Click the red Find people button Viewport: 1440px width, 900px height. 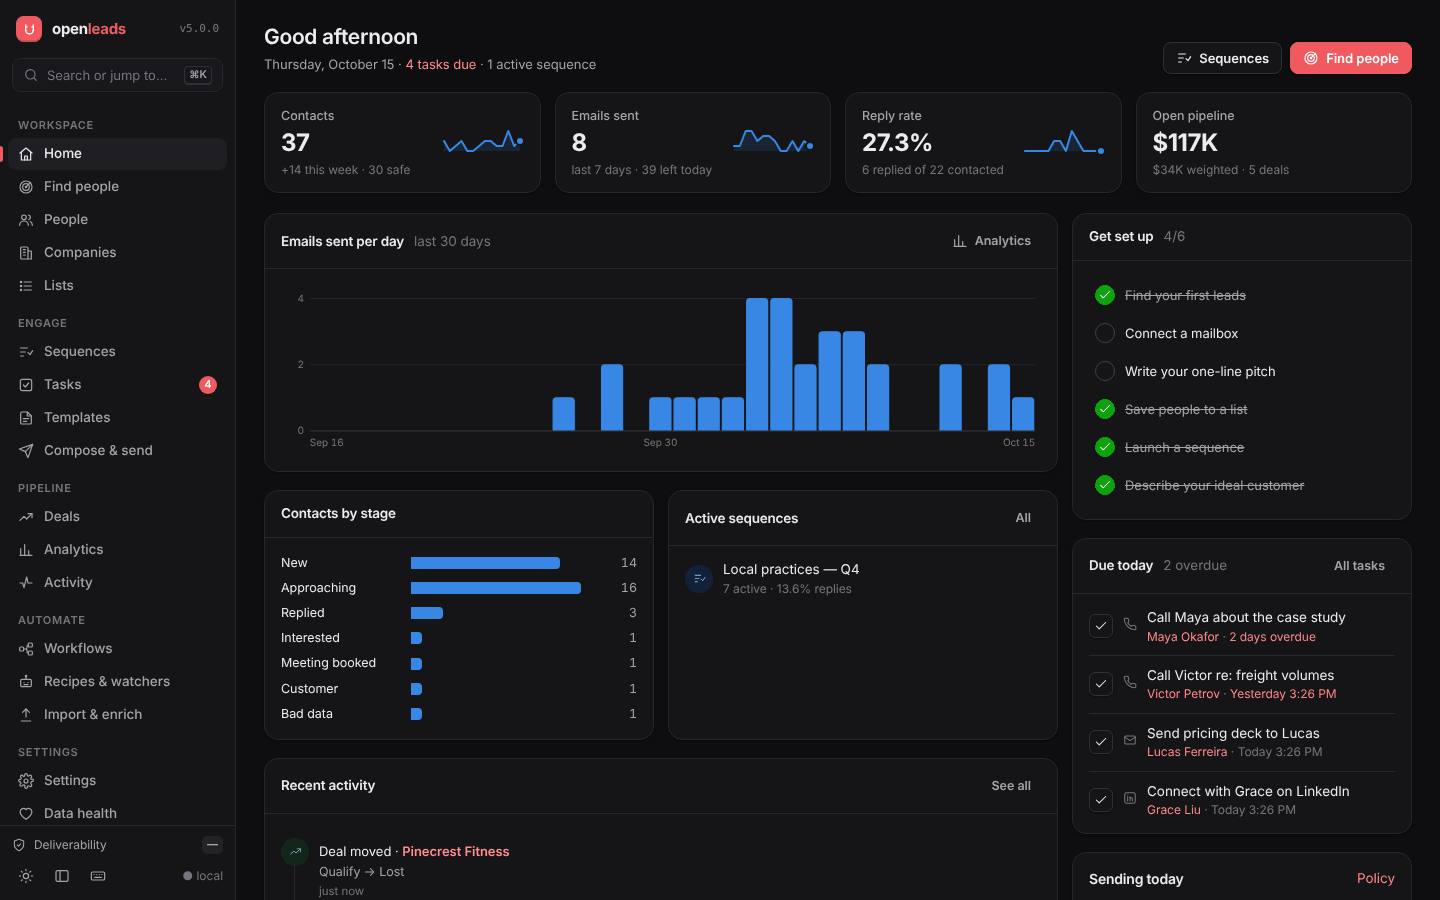pos(1351,58)
